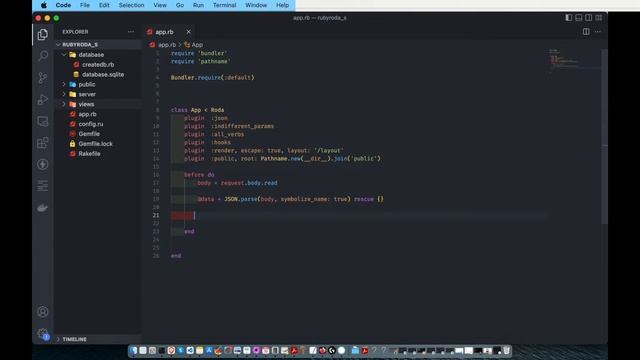Open the Source Control view

[43, 78]
